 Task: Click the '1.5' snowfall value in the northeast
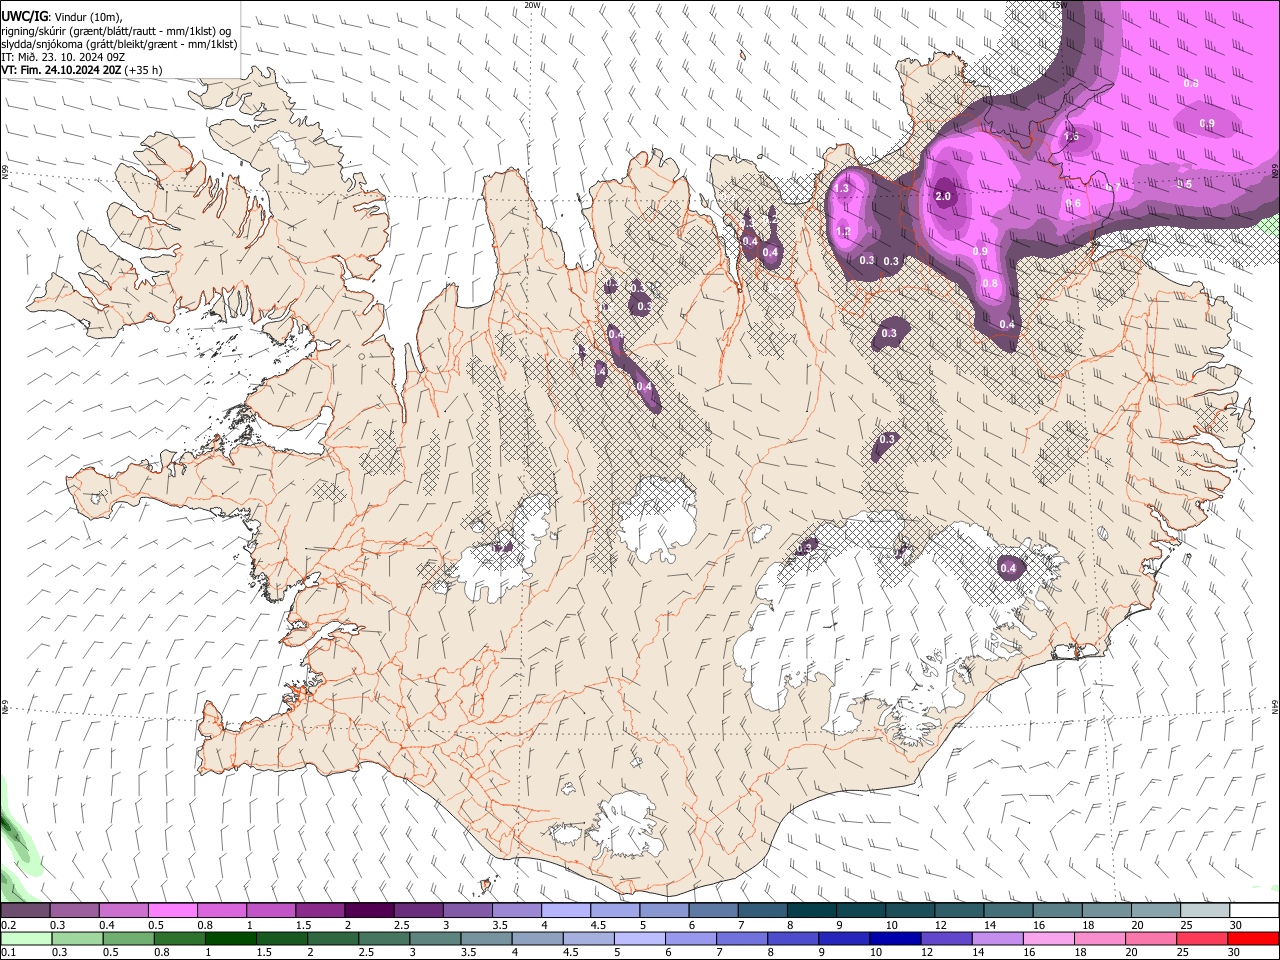(1071, 137)
